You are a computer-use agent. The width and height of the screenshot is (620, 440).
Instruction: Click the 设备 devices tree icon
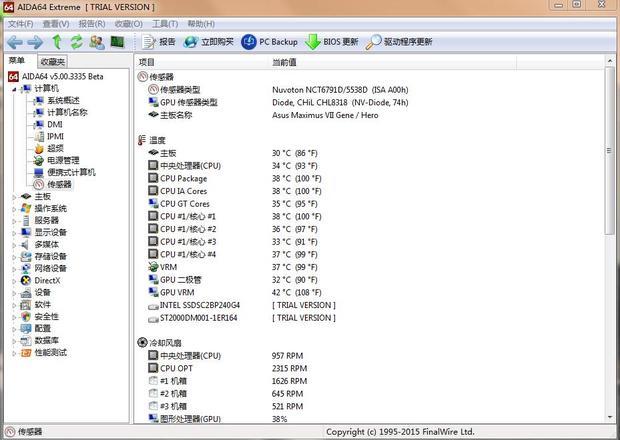pyautogui.click(x=26, y=293)
